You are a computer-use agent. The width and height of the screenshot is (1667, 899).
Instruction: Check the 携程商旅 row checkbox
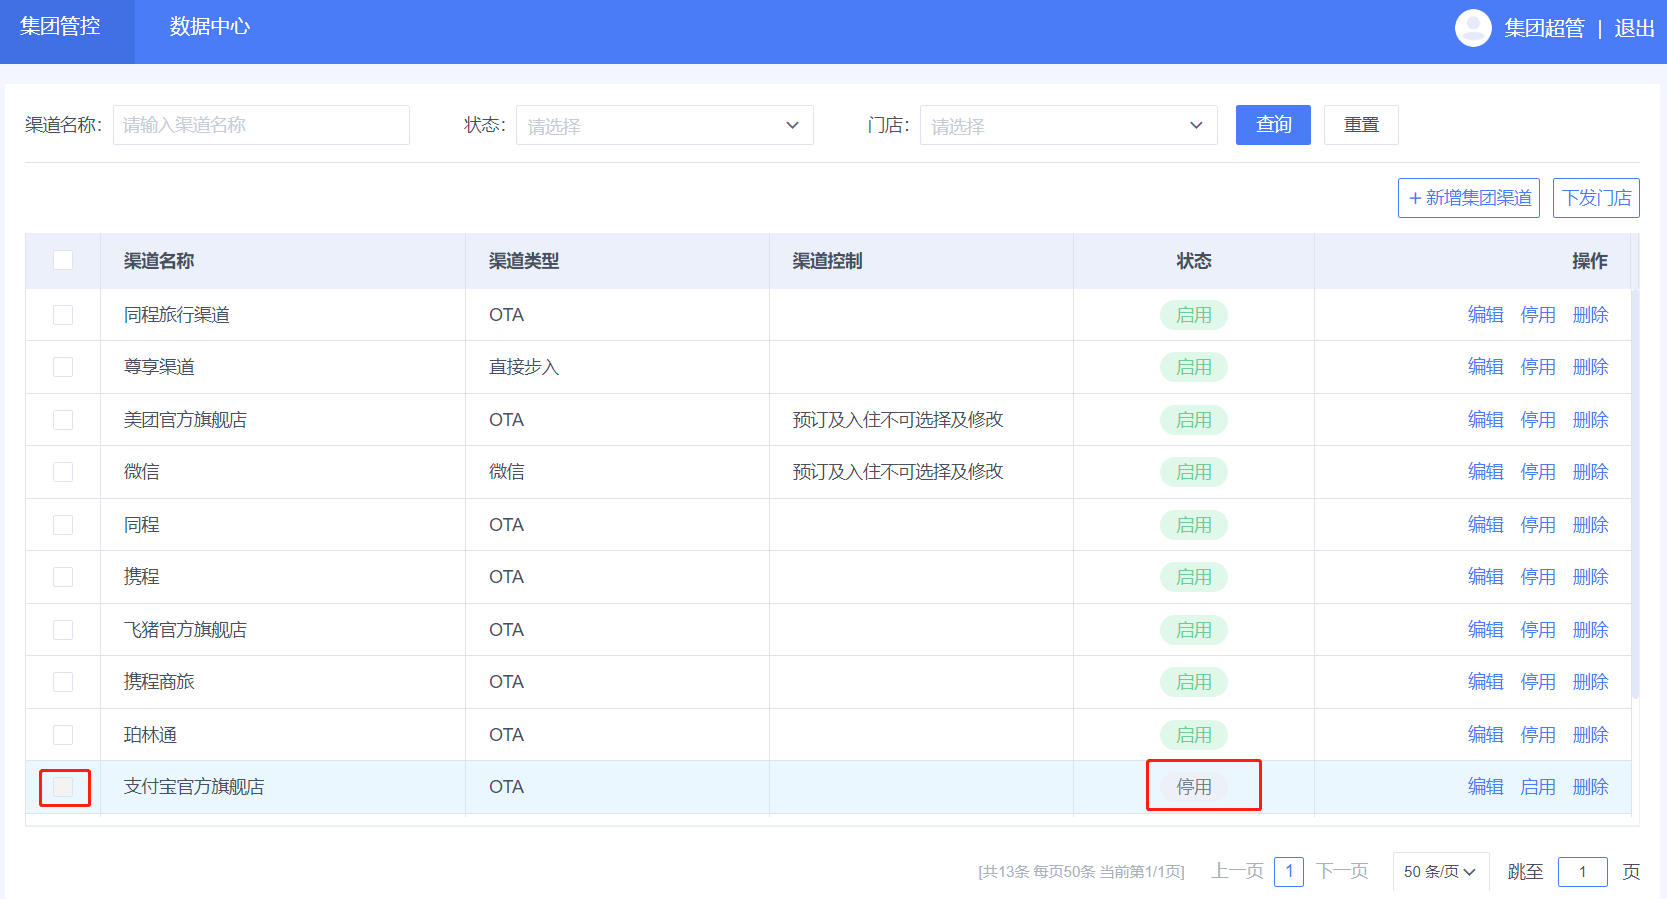click(x=63, y=682)
